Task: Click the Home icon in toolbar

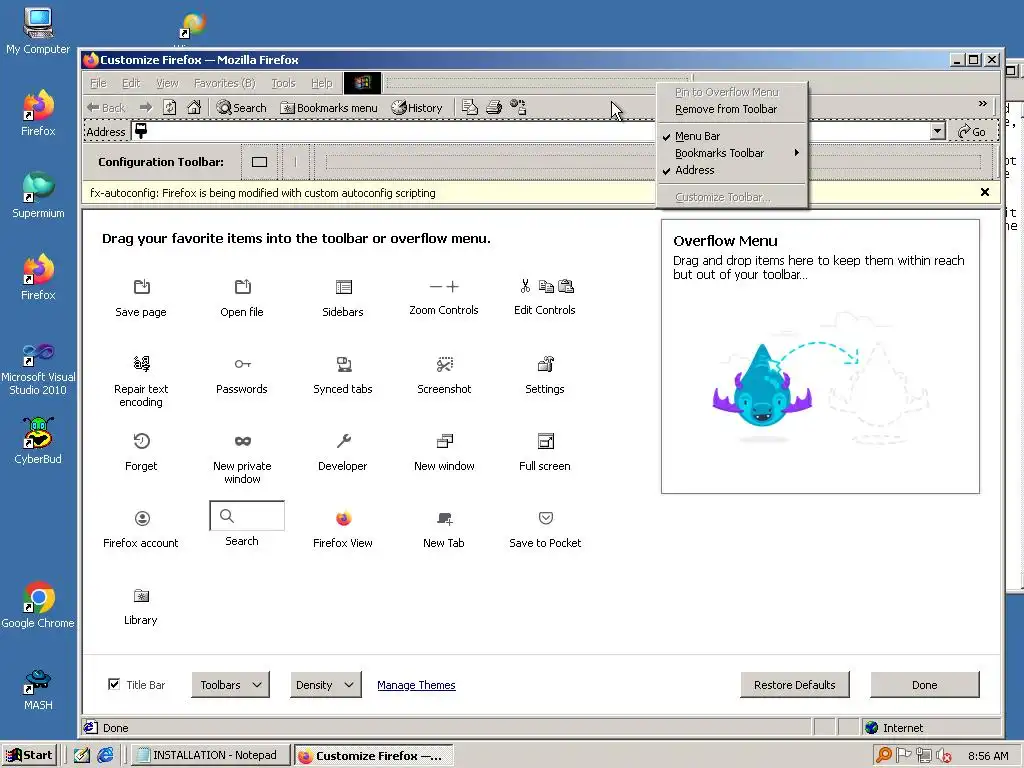Action: (x=194, y=107)
